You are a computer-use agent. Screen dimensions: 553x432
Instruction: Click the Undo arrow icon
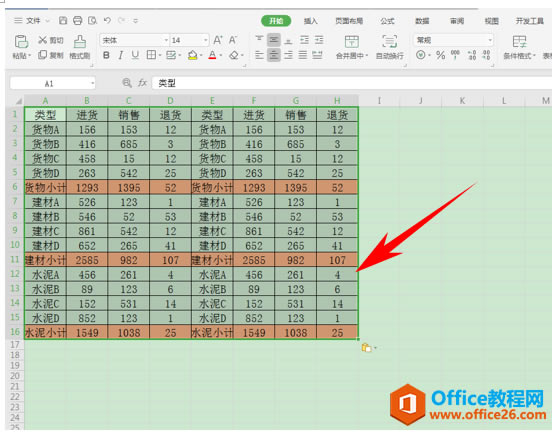click(x=107, y=20)
